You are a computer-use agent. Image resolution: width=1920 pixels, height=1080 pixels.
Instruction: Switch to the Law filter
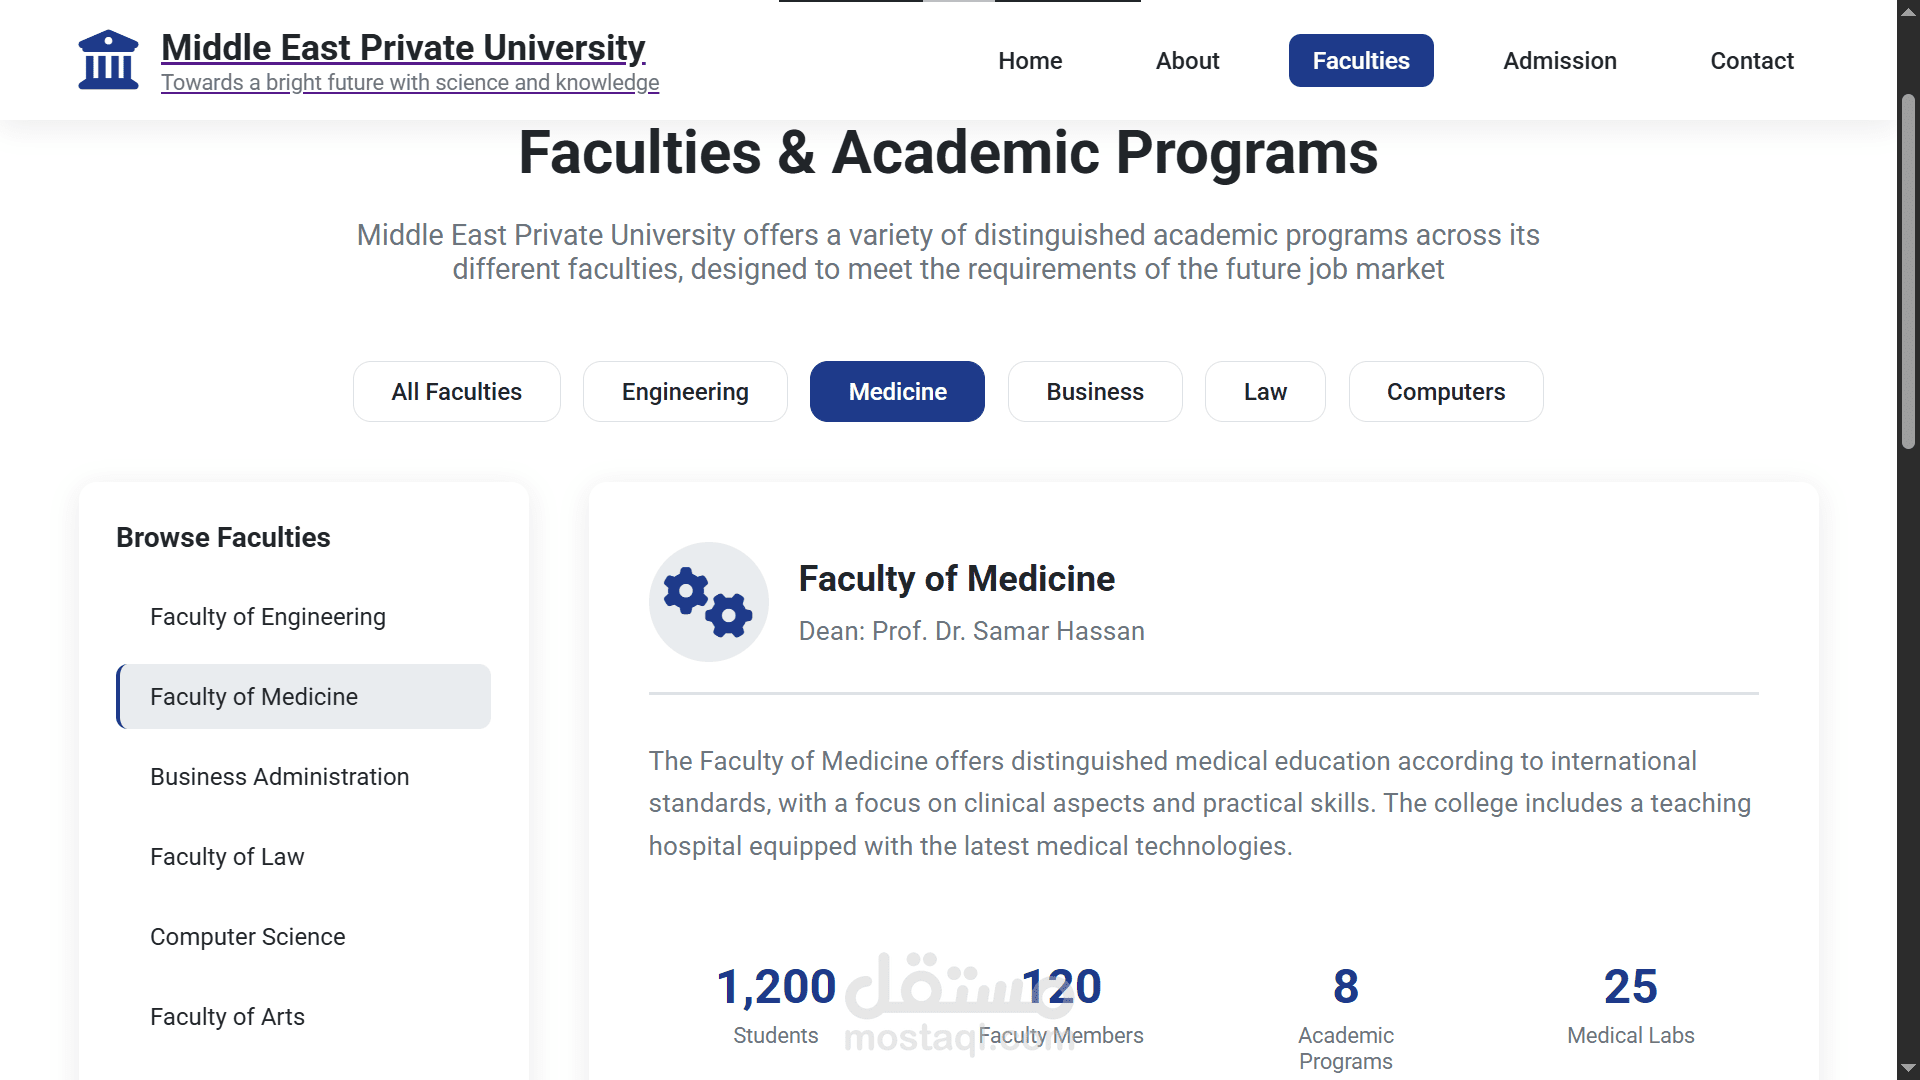(1265, 392)
